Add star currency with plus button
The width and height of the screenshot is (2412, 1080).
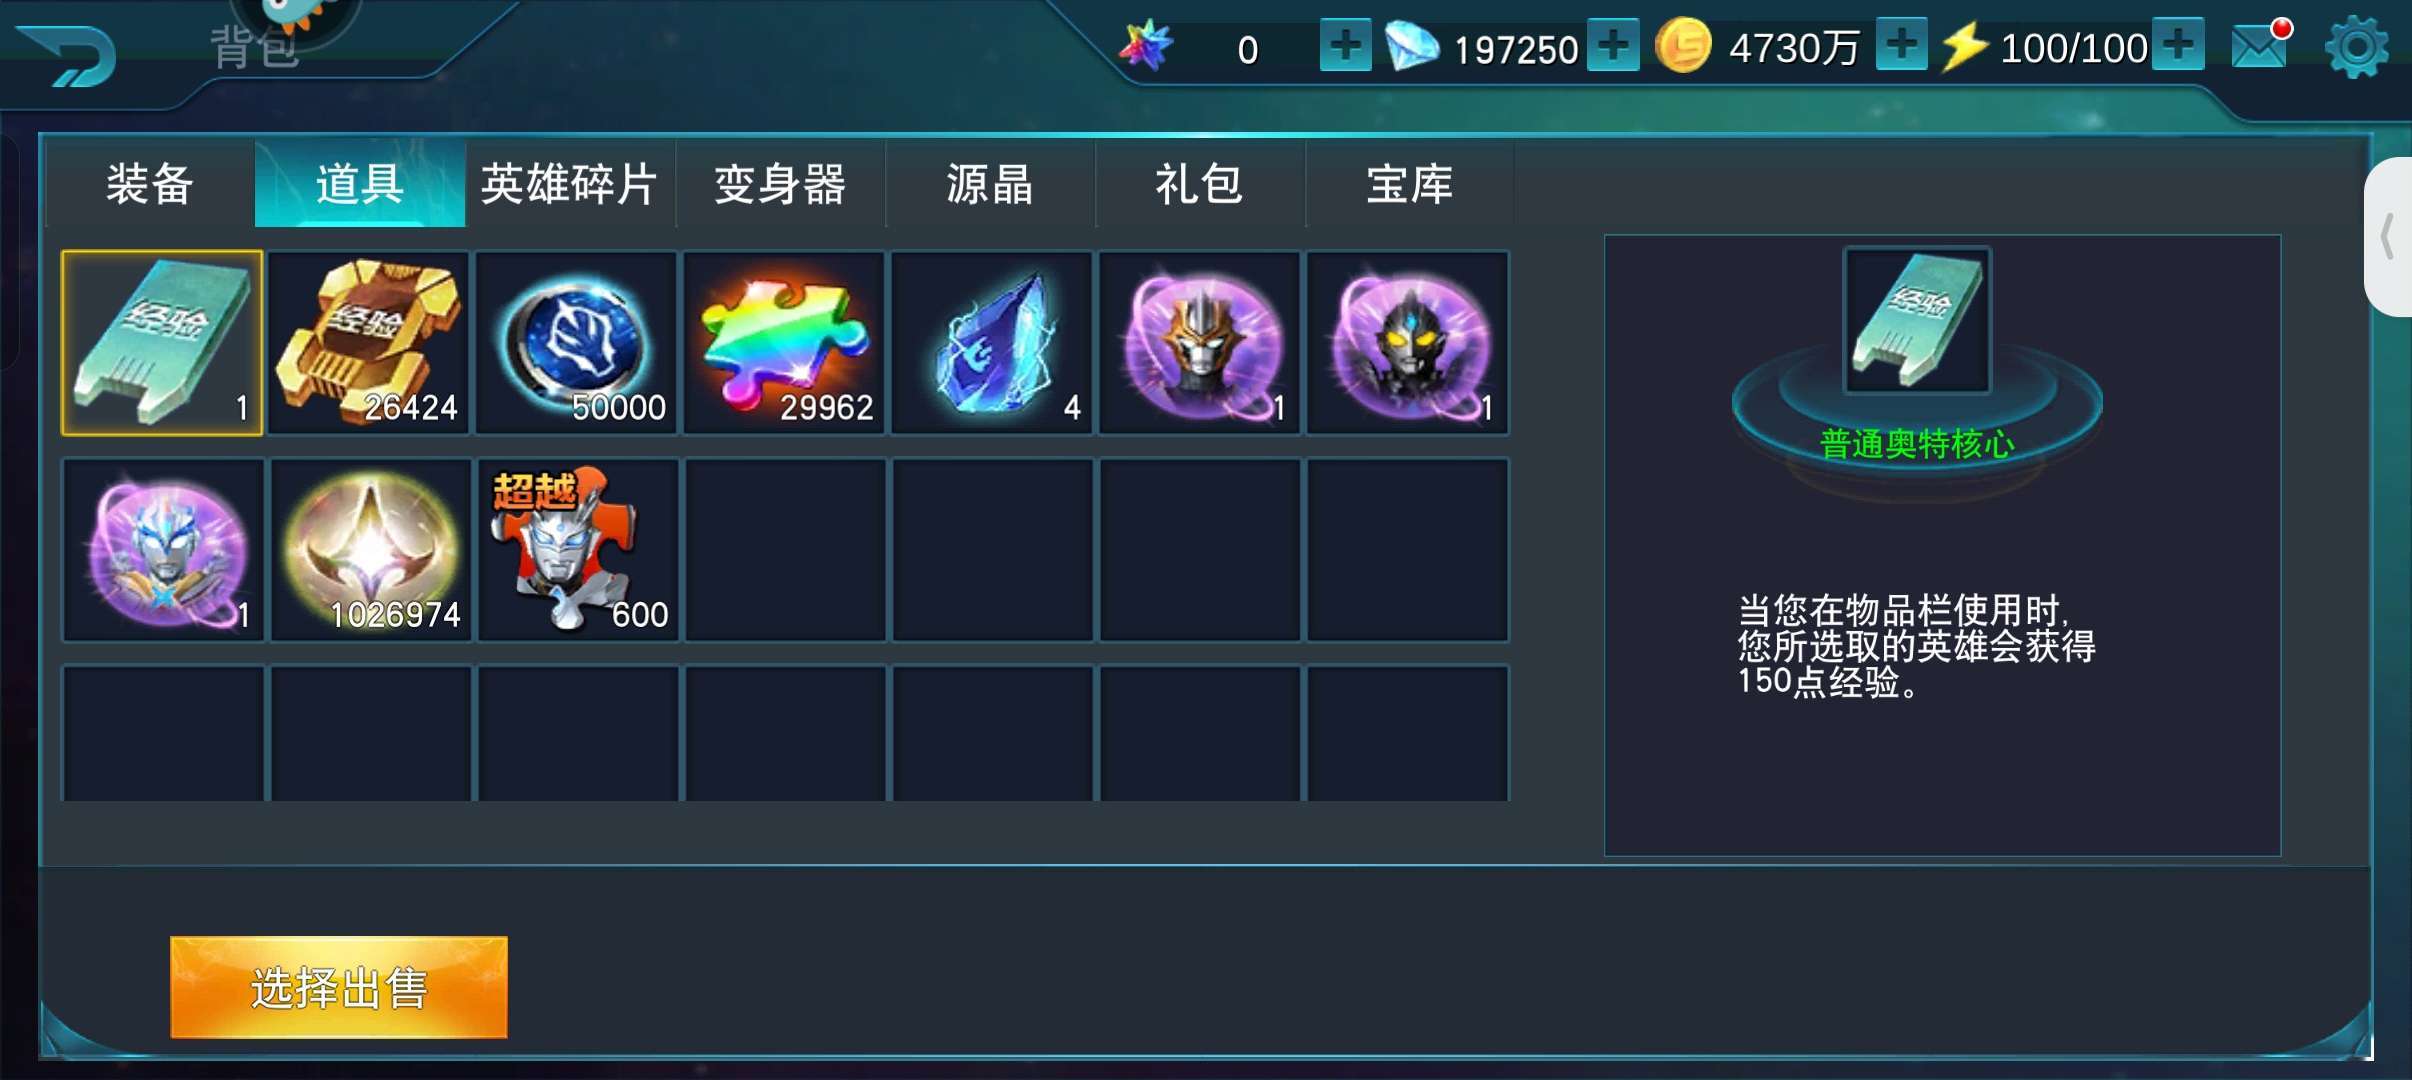pyautogui.click(x=1345, y=45)
